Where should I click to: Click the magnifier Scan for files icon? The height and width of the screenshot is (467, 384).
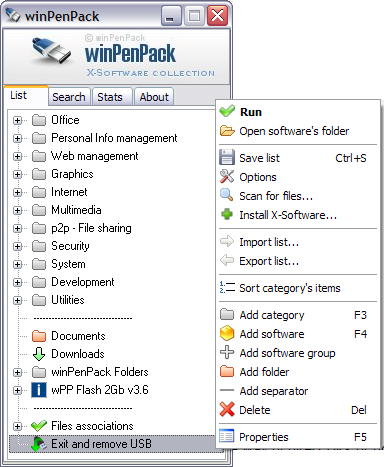click(227, 195)
